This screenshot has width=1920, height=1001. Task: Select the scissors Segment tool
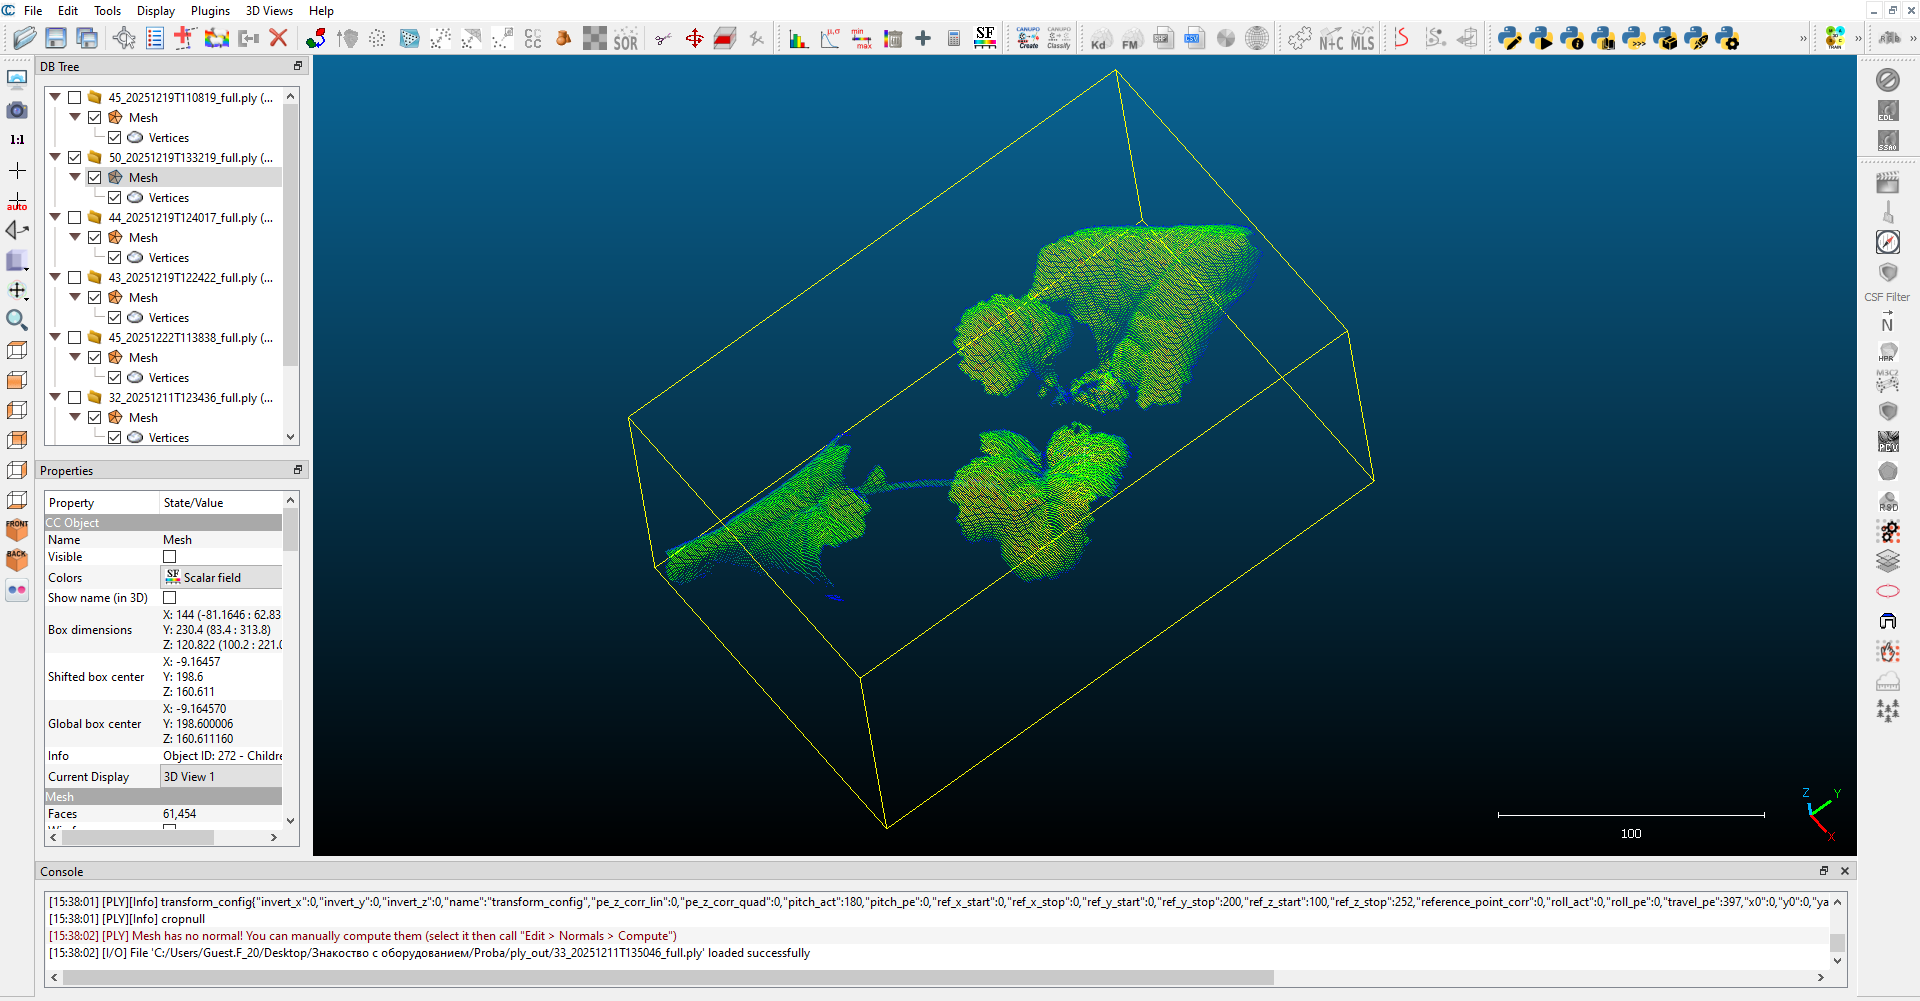click(662, 39)
